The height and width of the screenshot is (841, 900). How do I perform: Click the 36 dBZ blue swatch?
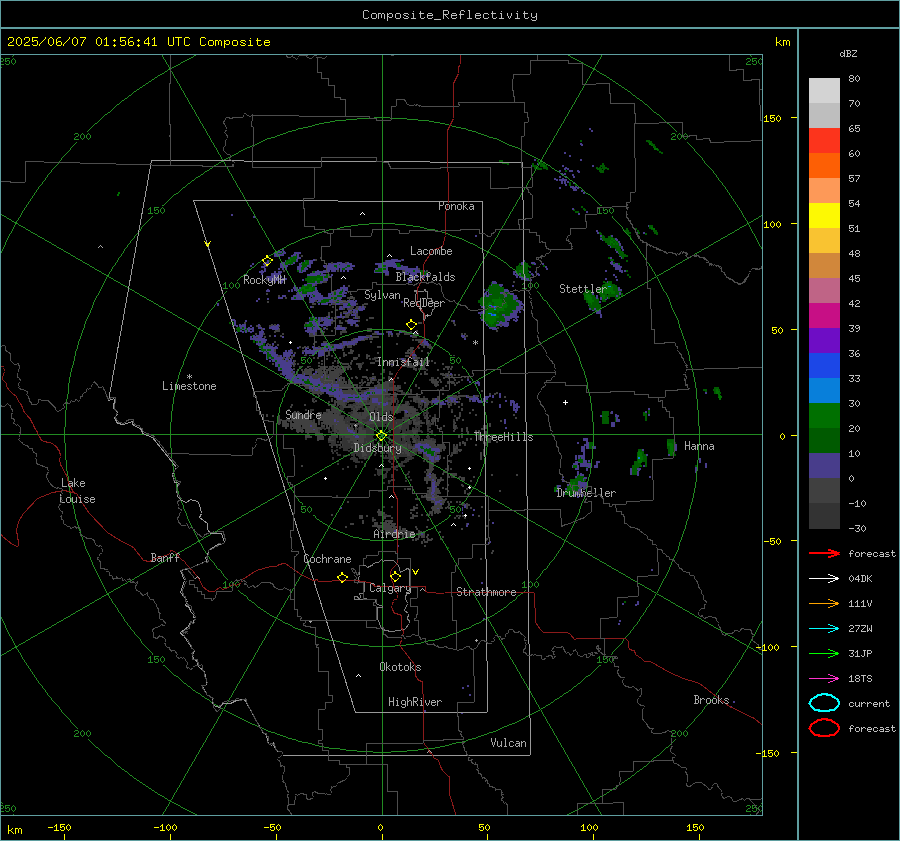824,366
